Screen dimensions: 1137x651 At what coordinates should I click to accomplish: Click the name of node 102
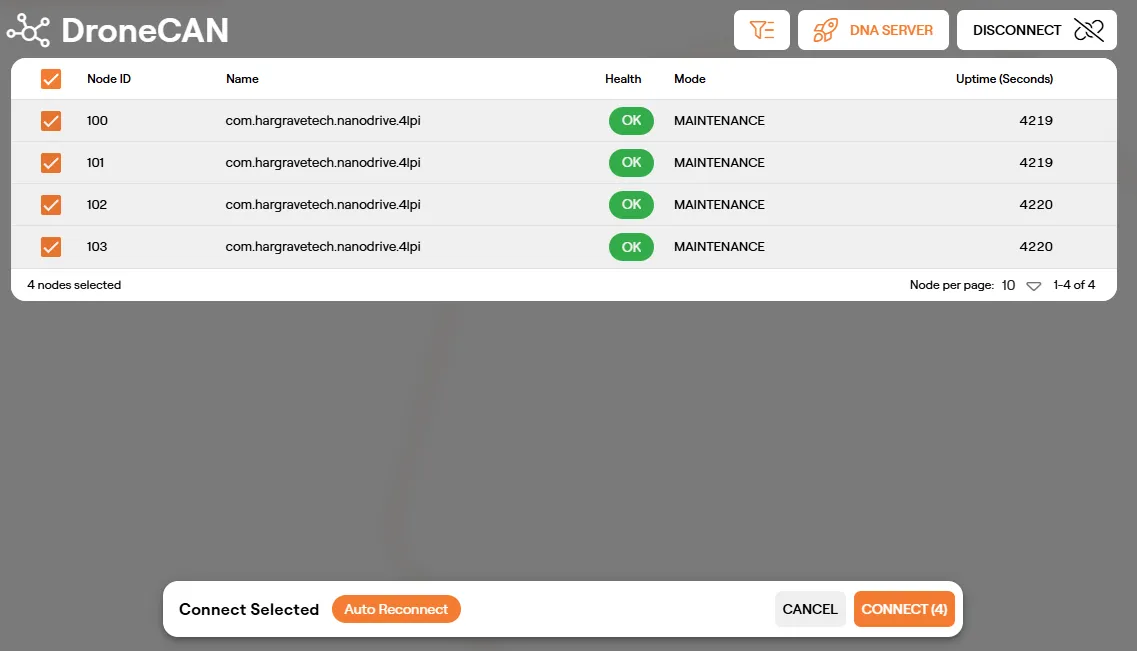(x=323, y=204)
